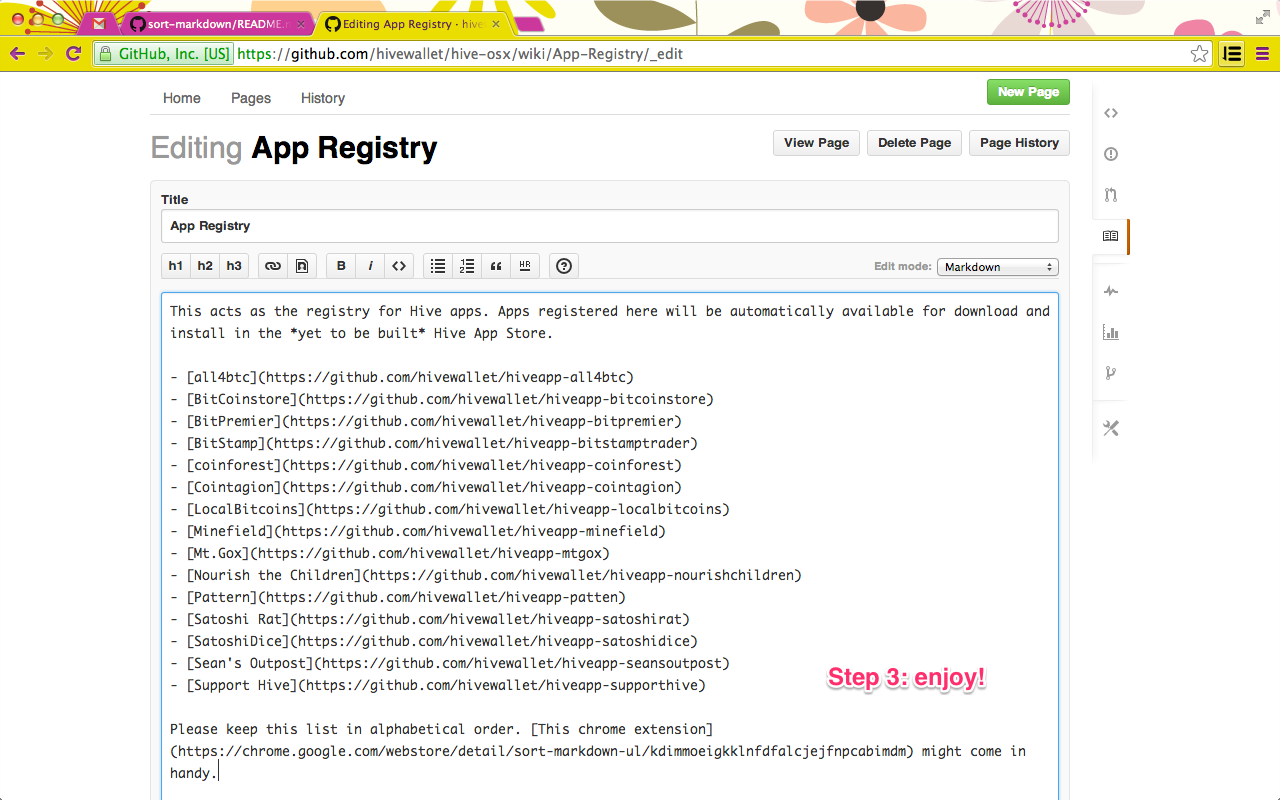Click the [Support Hive] list line
Viewport: 1280px width, 800px height.
pos(438,685)
